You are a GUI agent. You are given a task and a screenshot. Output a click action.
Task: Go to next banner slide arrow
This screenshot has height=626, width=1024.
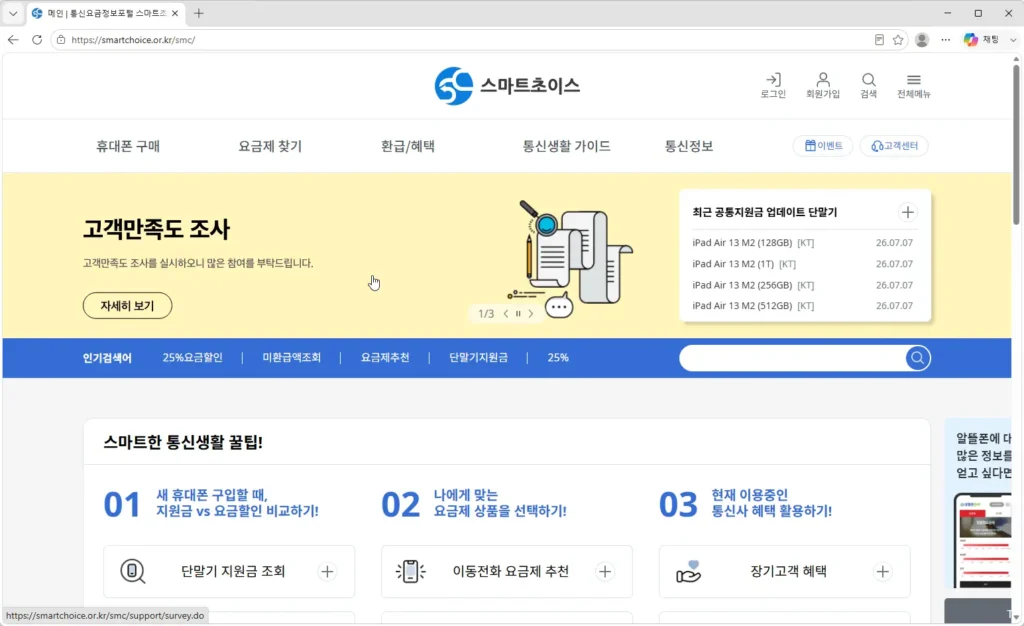click(531, 314)
